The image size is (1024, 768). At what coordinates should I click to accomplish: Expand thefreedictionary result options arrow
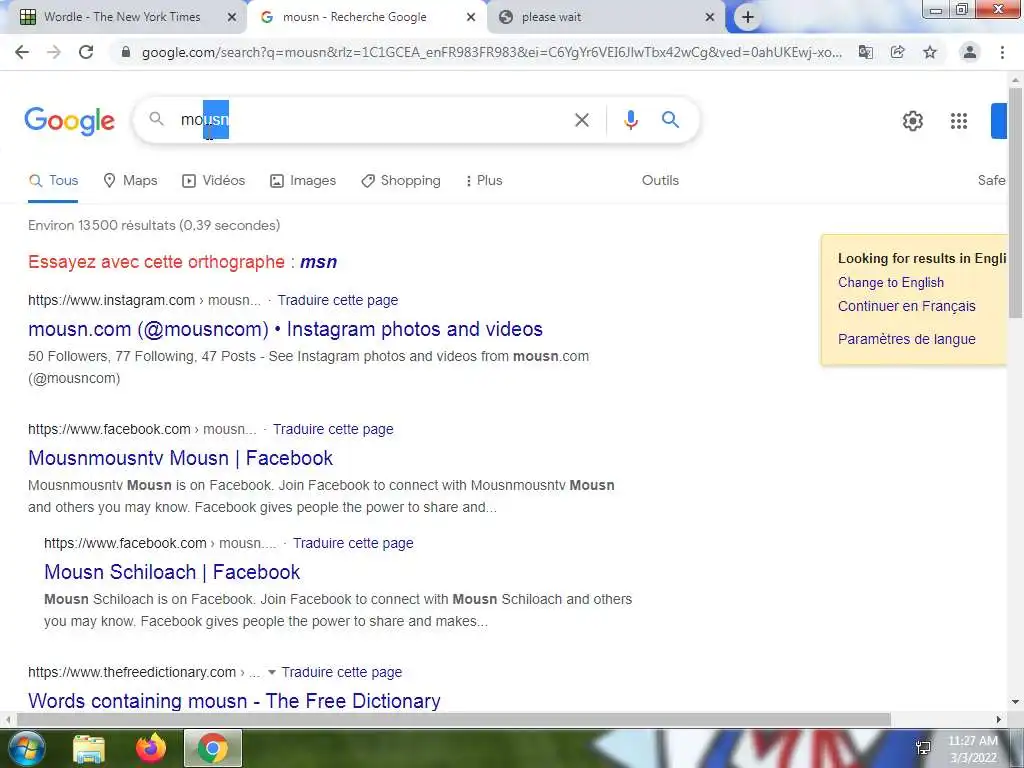click(272, 672)
